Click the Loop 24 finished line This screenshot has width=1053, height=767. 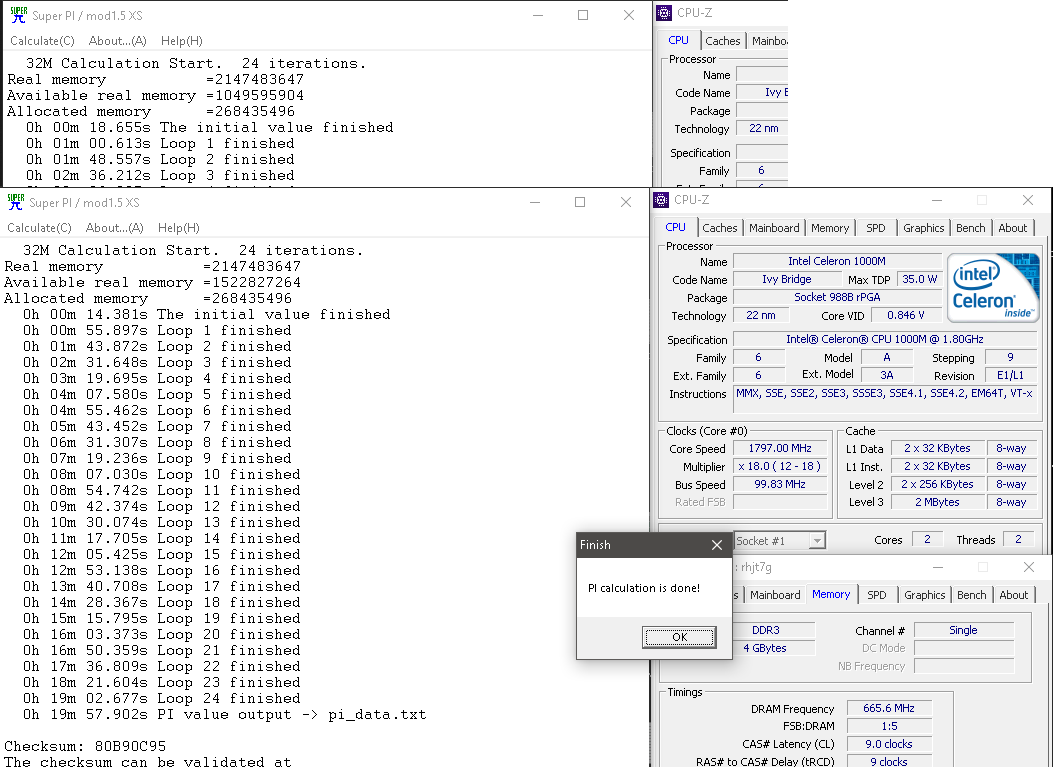click(x=161, y=698)
